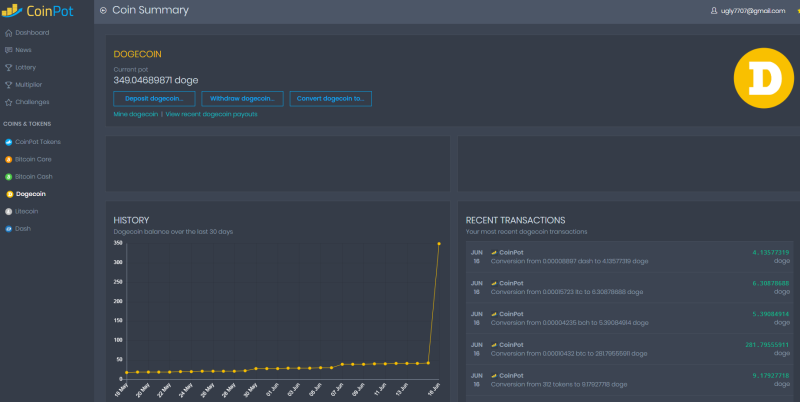Click the btc to doge conversion description

[569, 354]
